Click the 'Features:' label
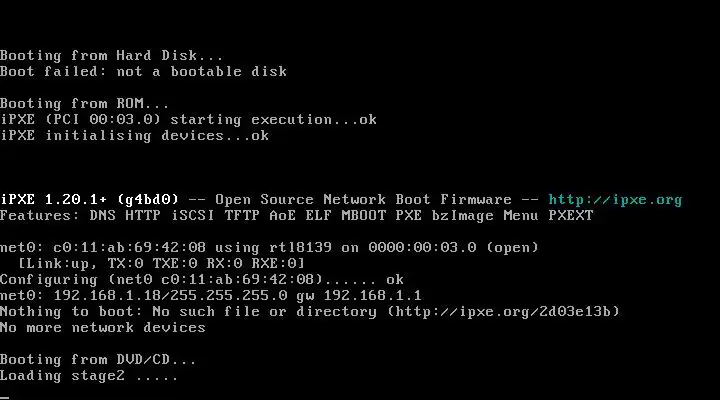Viewport: 720px width, 400px height. (40, 215)
